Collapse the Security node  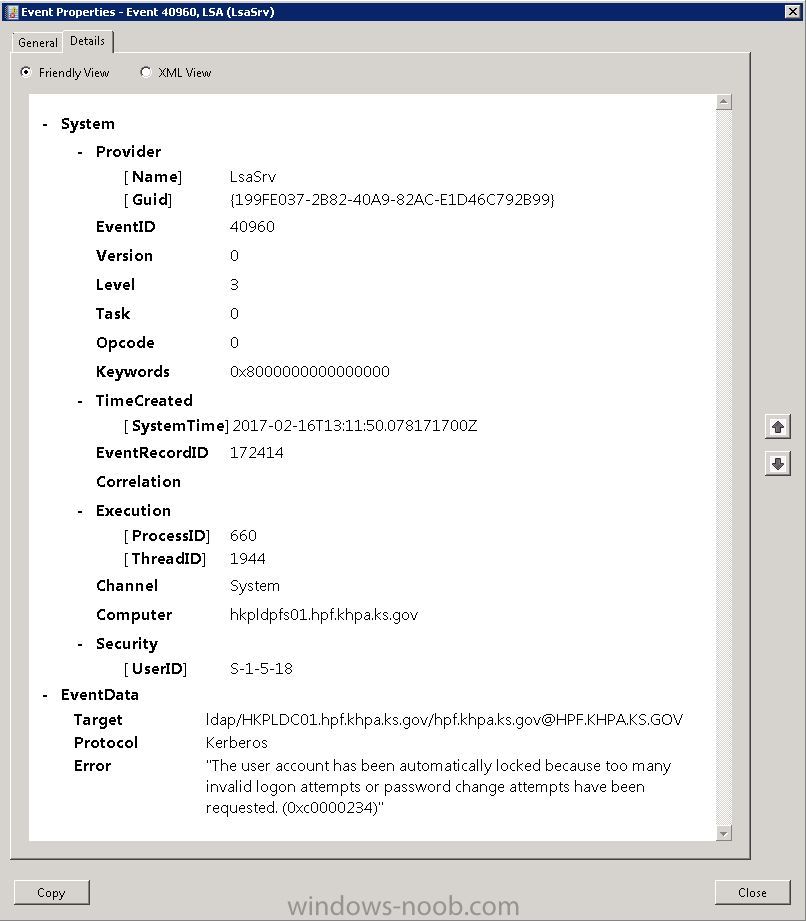[x=80, y=644]
